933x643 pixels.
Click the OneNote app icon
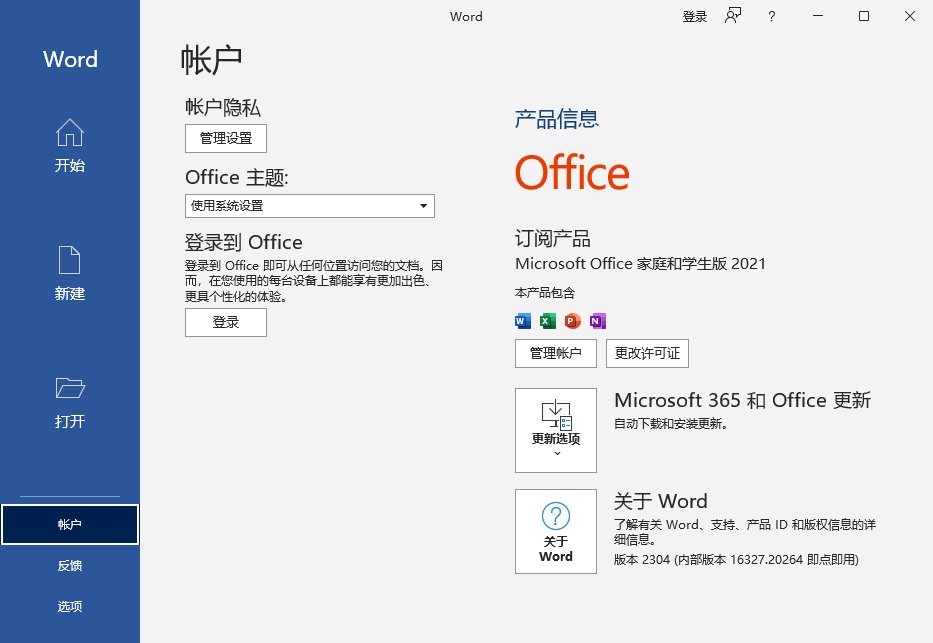(x=597, y=321)
